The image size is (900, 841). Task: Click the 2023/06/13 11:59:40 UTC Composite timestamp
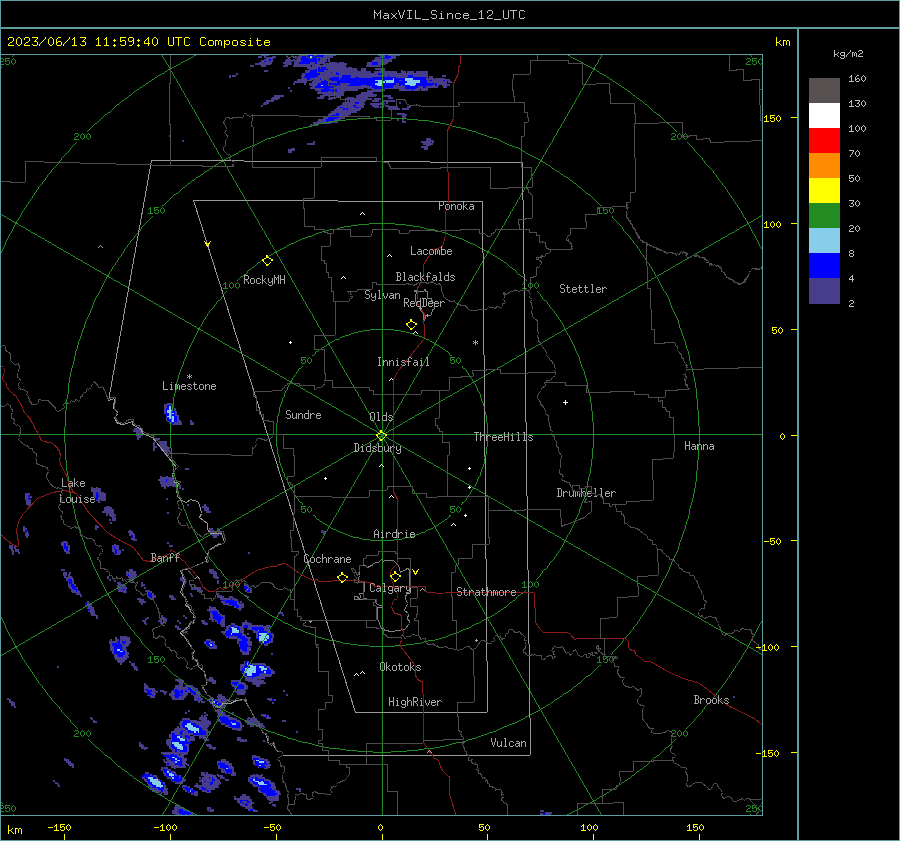click(138, 41)
